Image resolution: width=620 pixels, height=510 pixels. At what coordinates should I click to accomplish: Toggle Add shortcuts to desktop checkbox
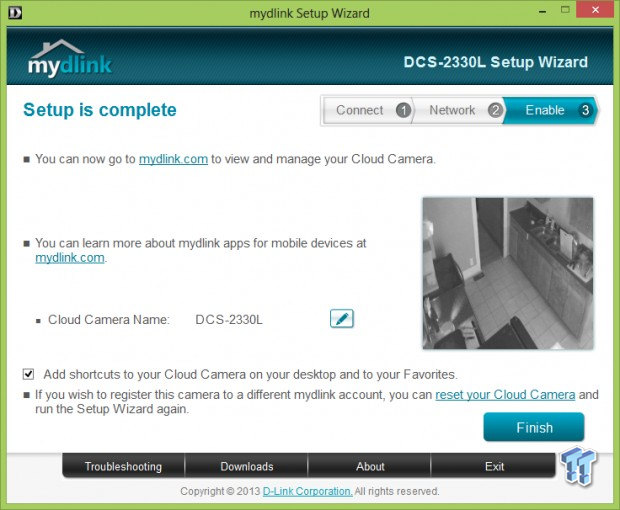28,374
